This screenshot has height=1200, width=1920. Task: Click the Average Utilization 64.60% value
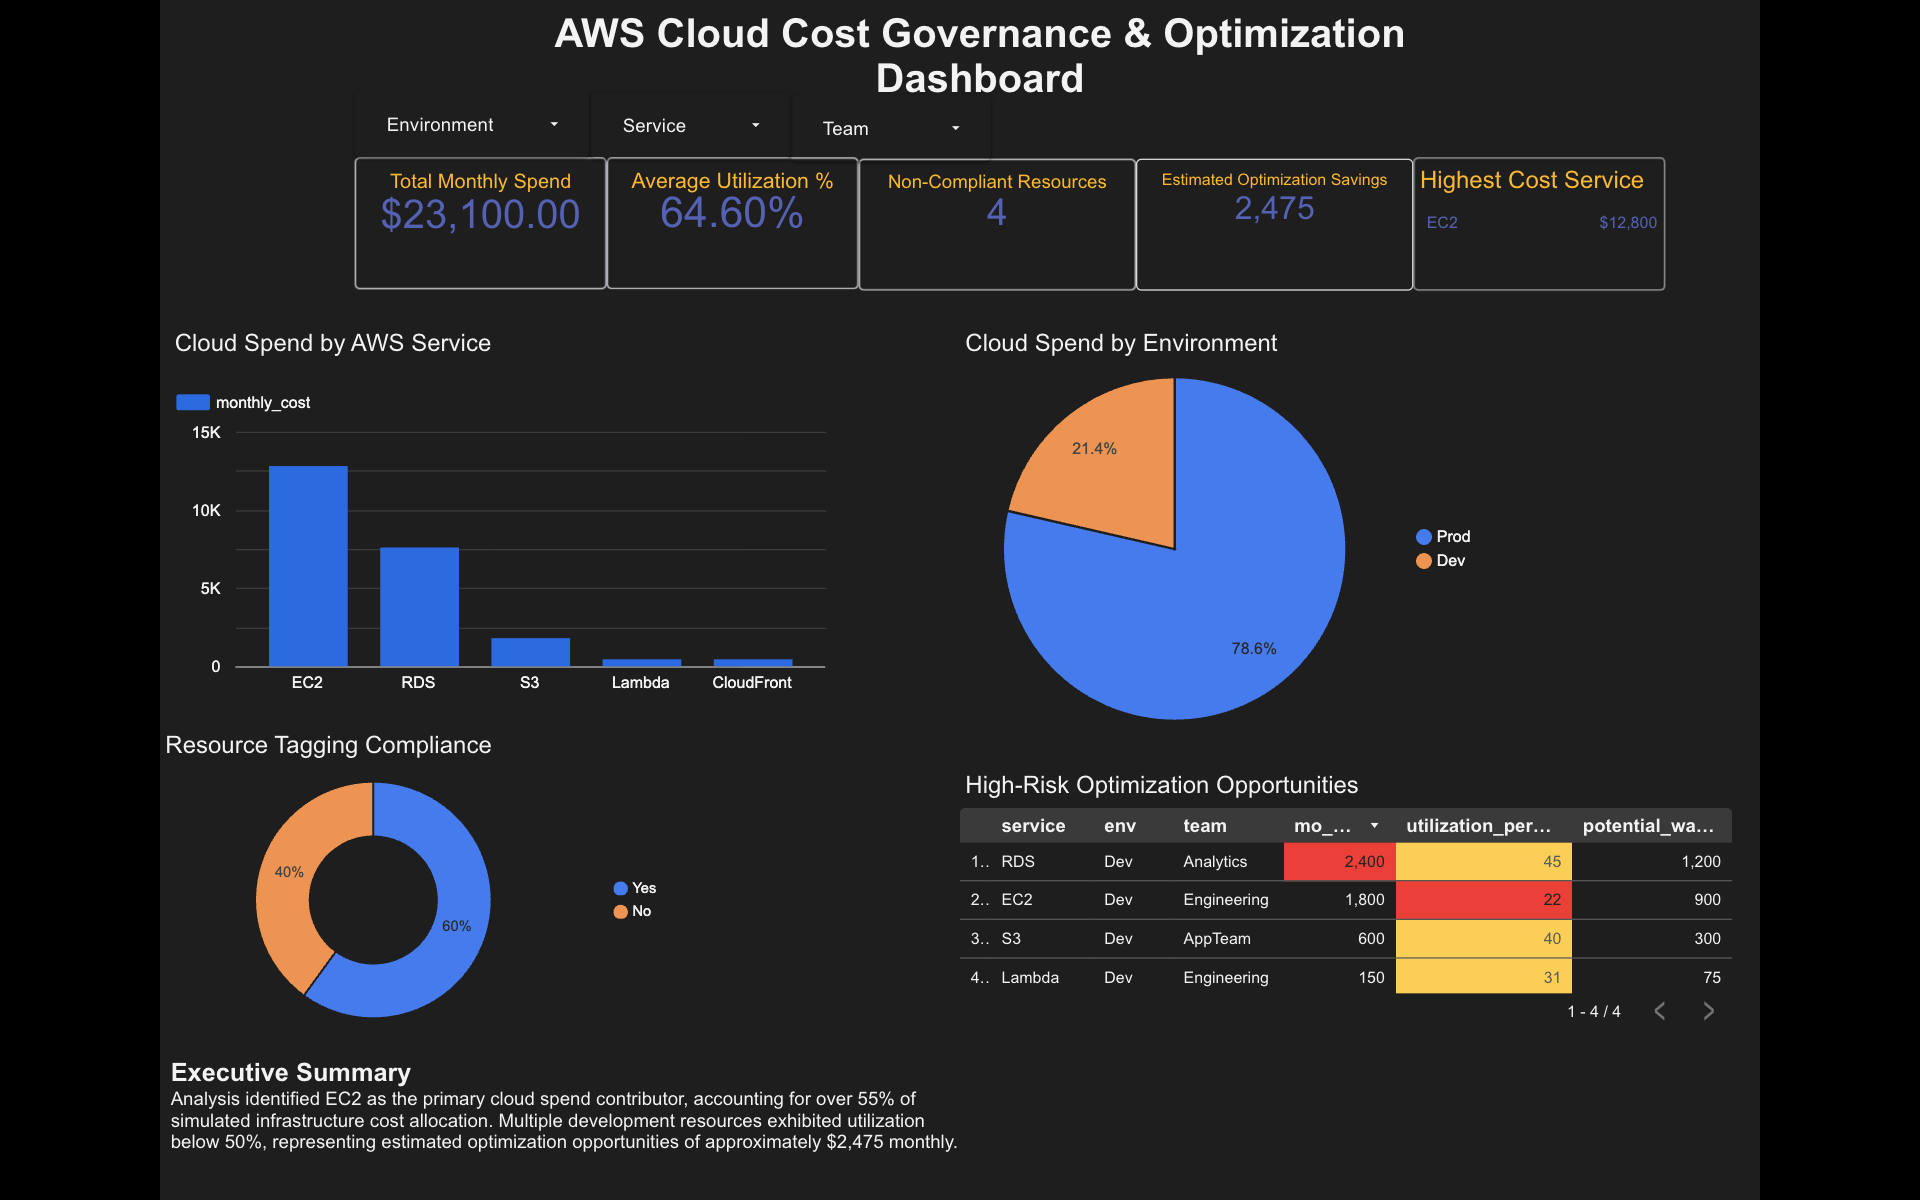(x=732, y=213)
